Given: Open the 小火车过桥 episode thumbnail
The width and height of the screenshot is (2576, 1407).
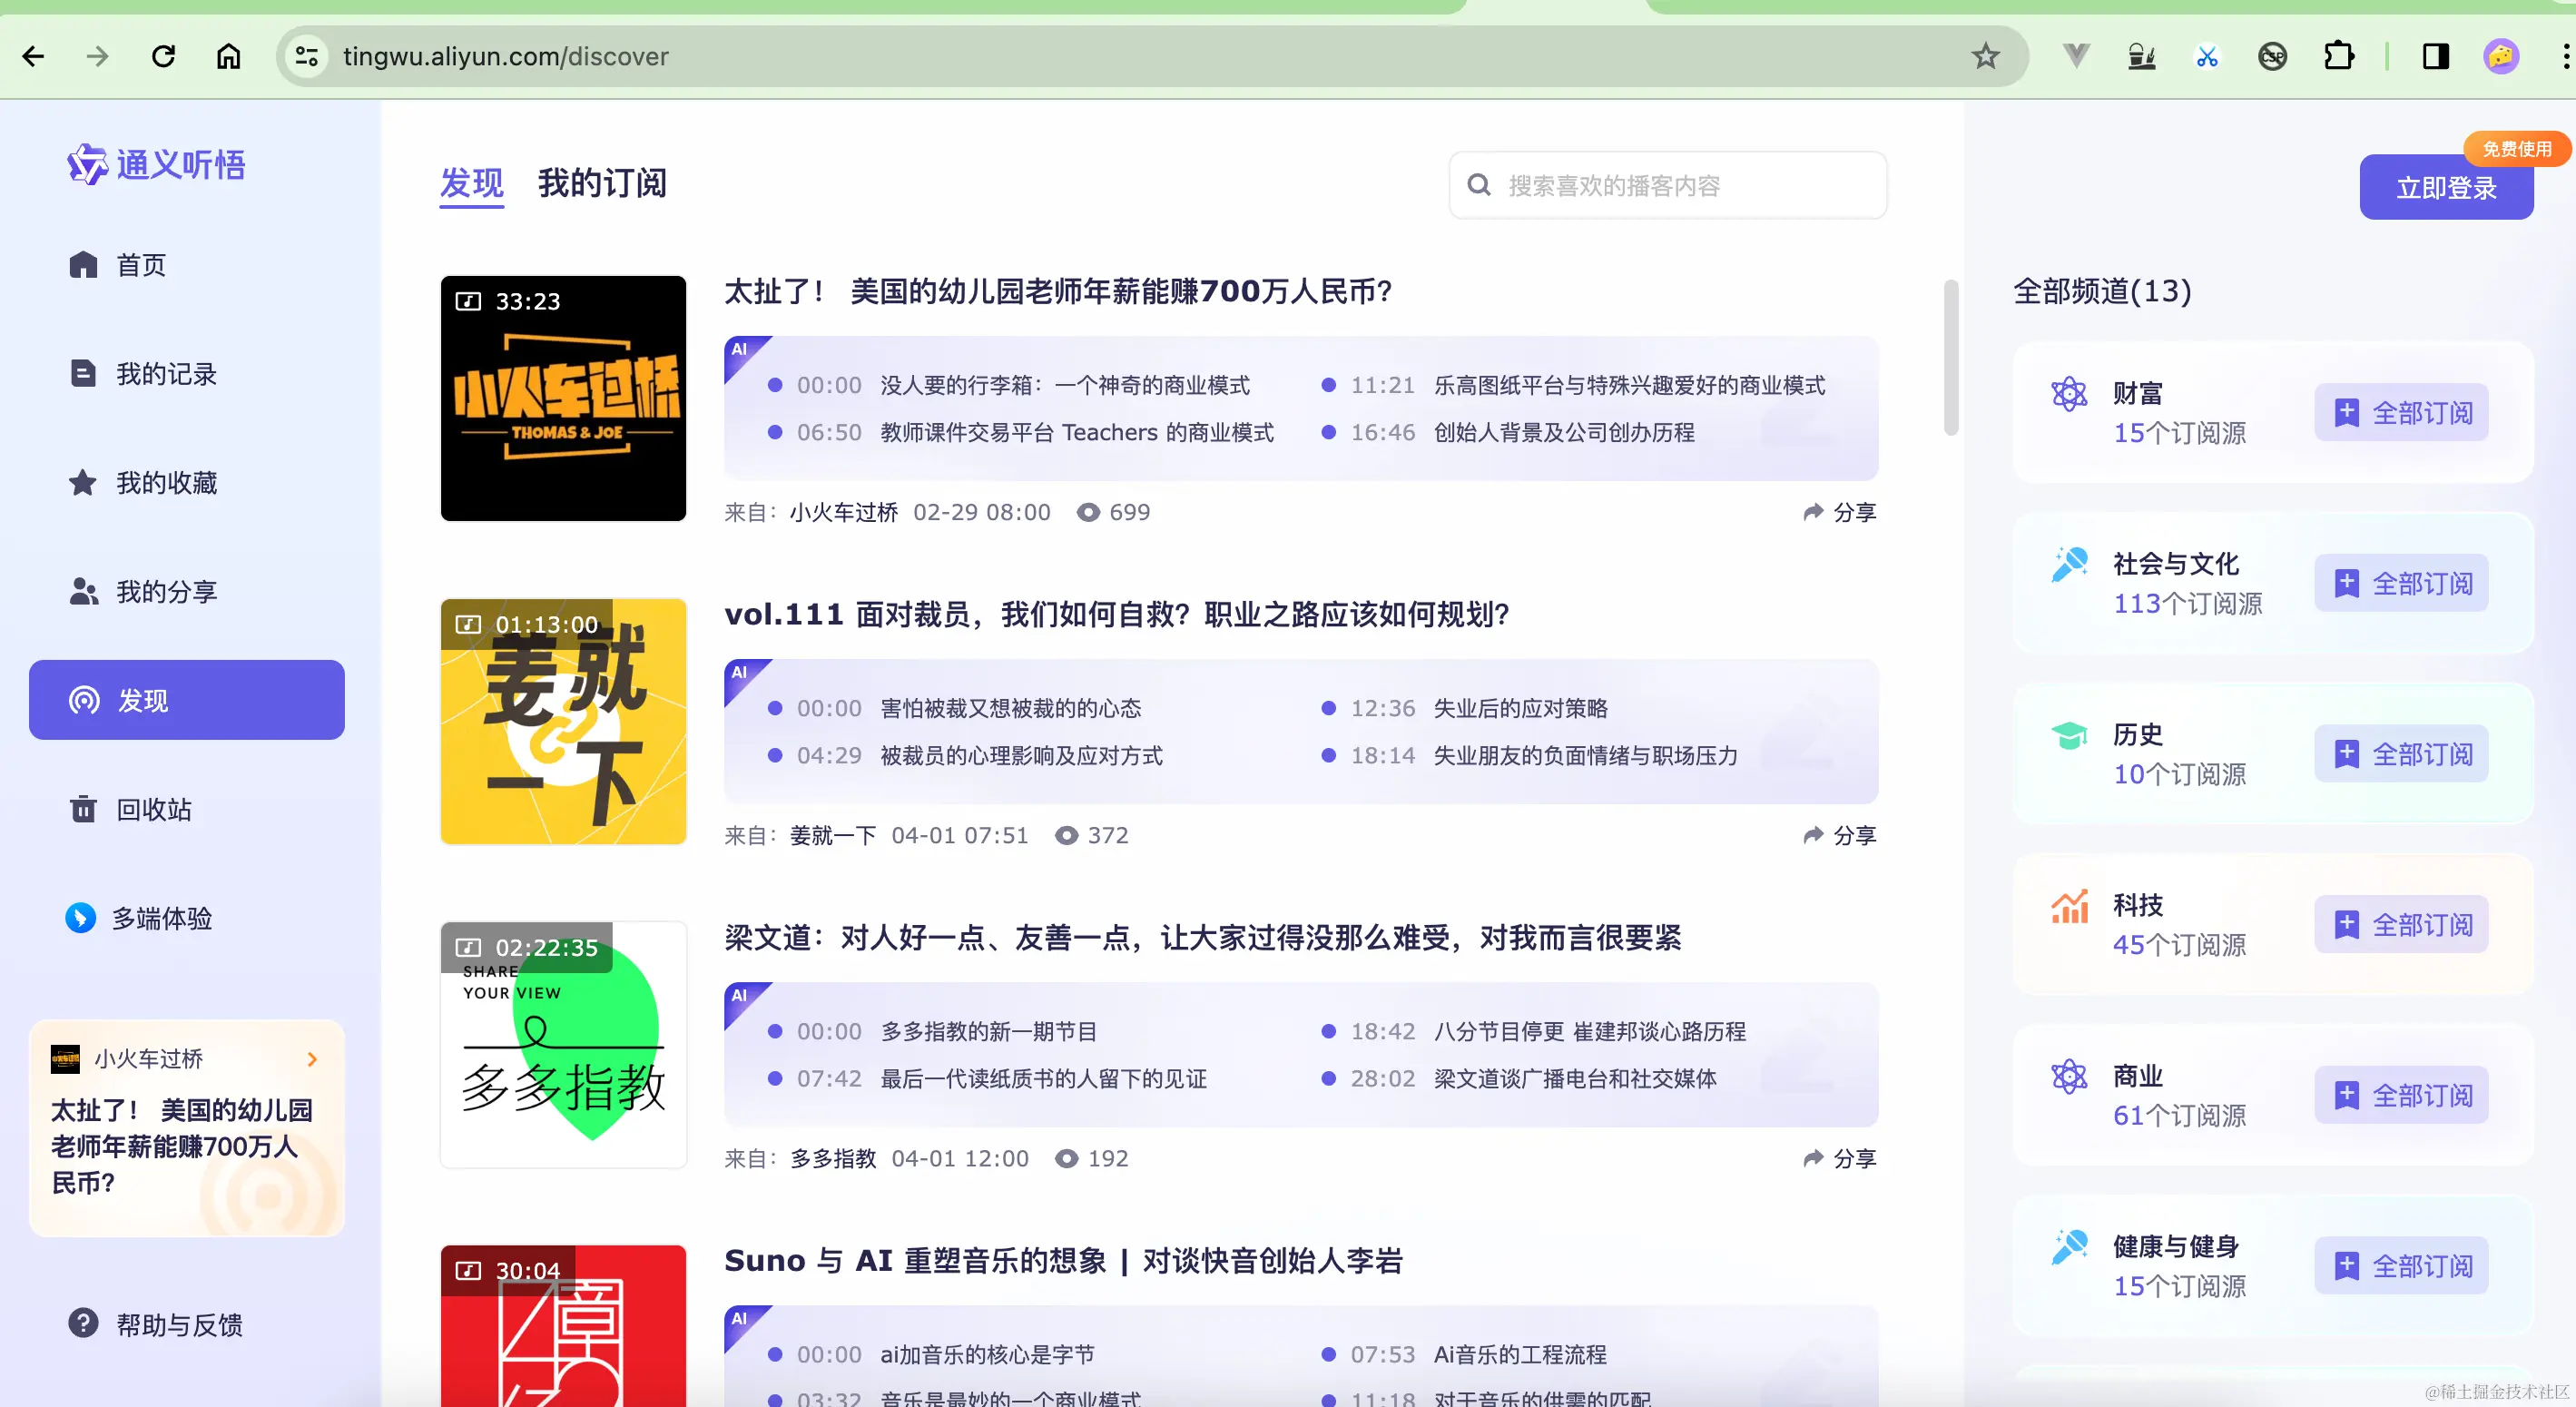Looking at the screenshot, I should tap(563, 398).
